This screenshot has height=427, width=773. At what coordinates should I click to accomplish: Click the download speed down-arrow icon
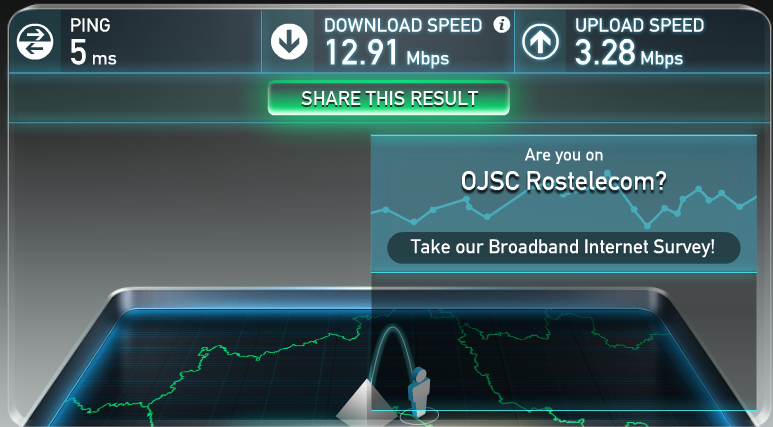pos(289,41)
